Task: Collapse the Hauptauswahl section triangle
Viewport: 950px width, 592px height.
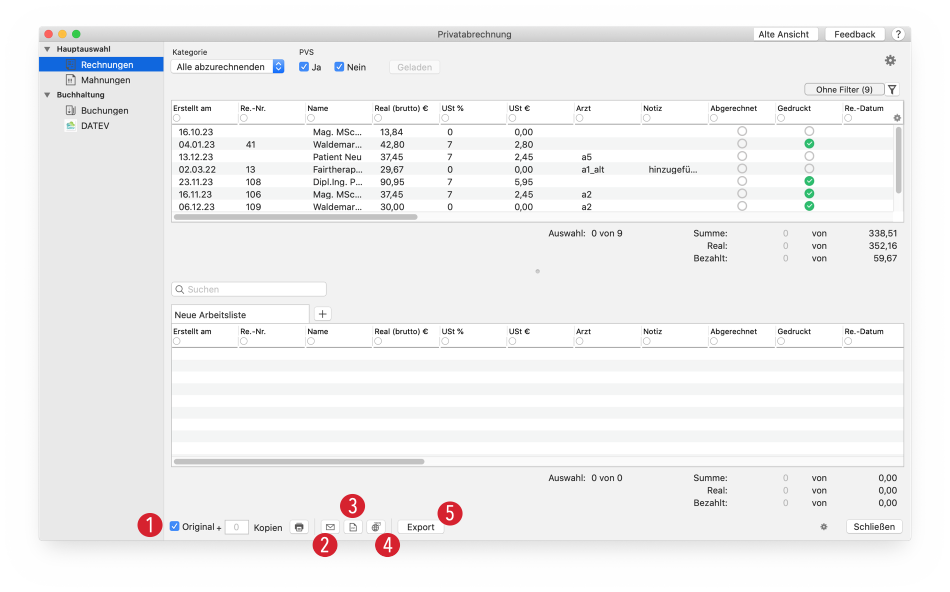Action: [47, 49]
